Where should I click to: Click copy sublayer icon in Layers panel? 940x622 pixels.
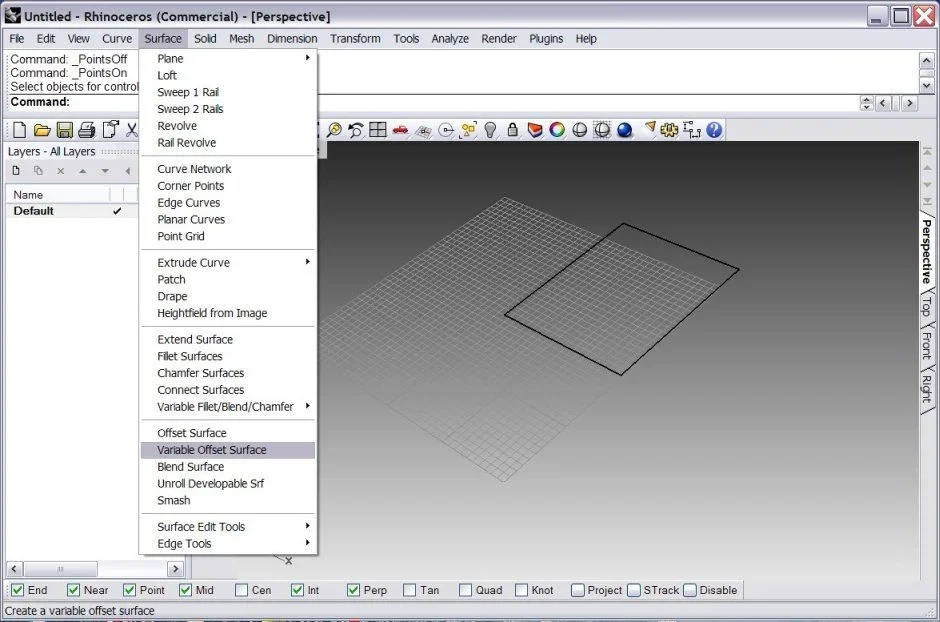(38, 171)
